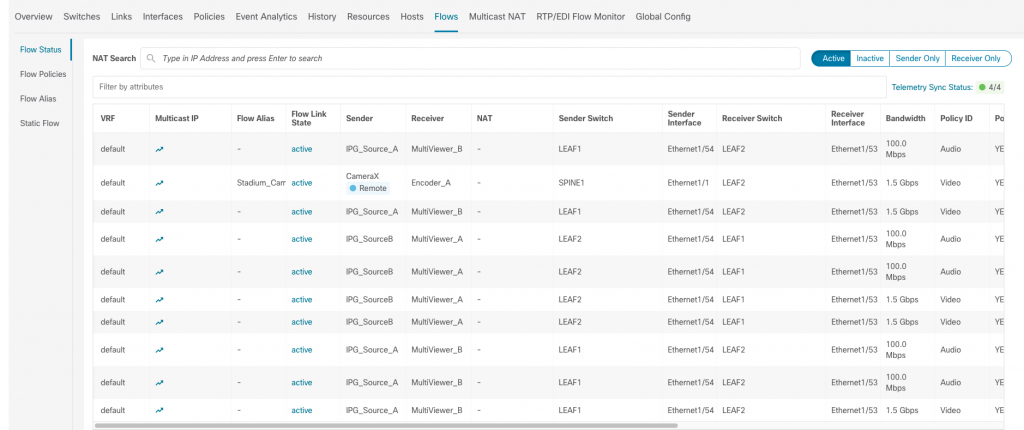Sort by the Flow Alias column header
This screenshot has height=430, width=1024.
click(x=255, y=118)
